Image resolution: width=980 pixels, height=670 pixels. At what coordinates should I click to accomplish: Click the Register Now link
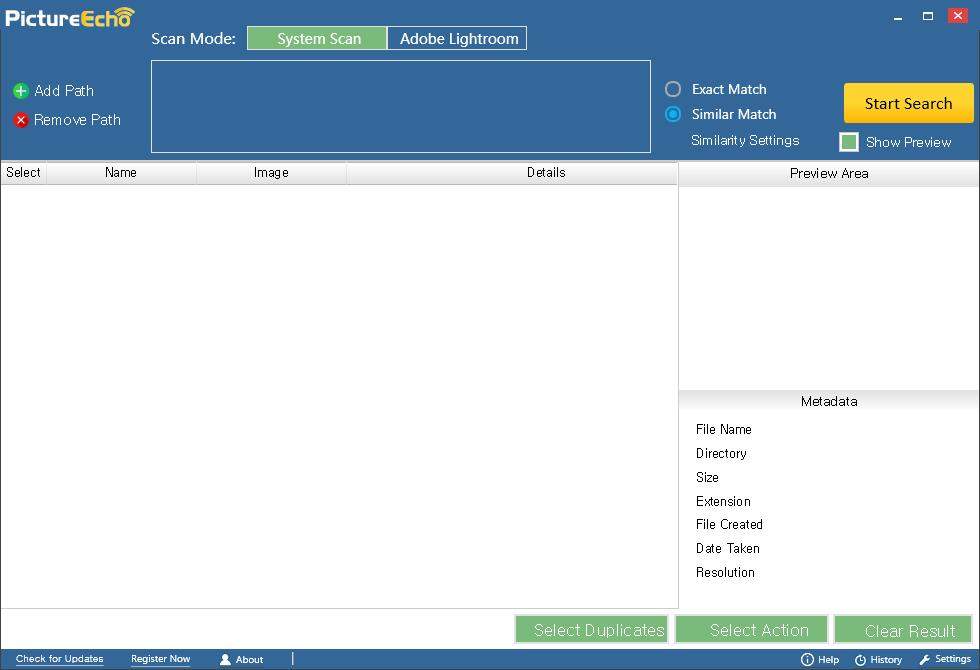[x=160, y=659]
